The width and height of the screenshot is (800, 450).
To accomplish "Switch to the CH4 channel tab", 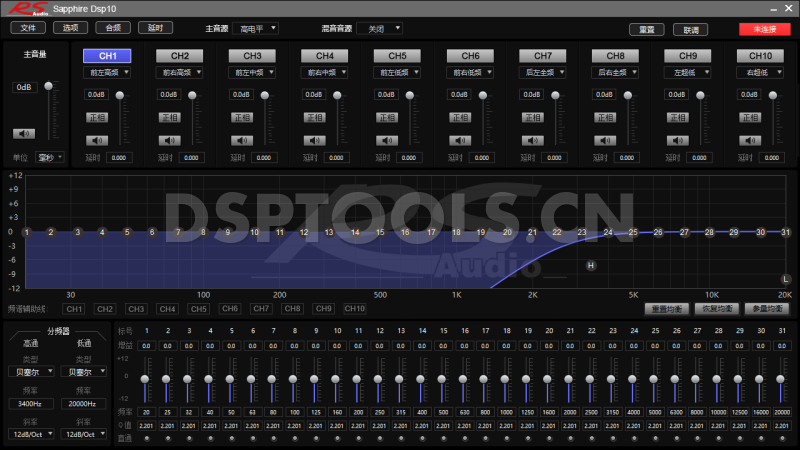I will tap(324, 56).
